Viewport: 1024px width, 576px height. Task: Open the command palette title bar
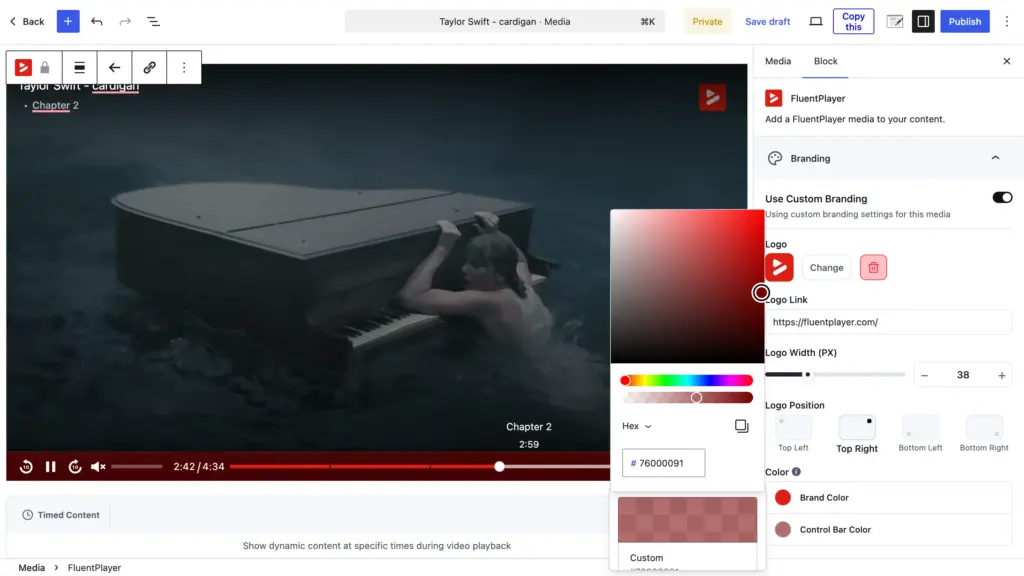point(505,22)
